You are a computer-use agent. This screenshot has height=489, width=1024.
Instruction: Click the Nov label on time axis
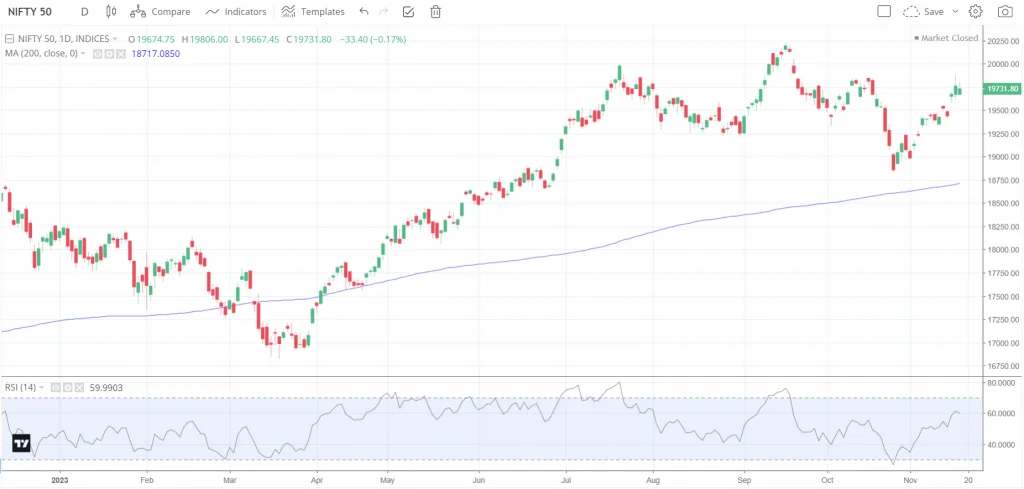coord(909,479)
